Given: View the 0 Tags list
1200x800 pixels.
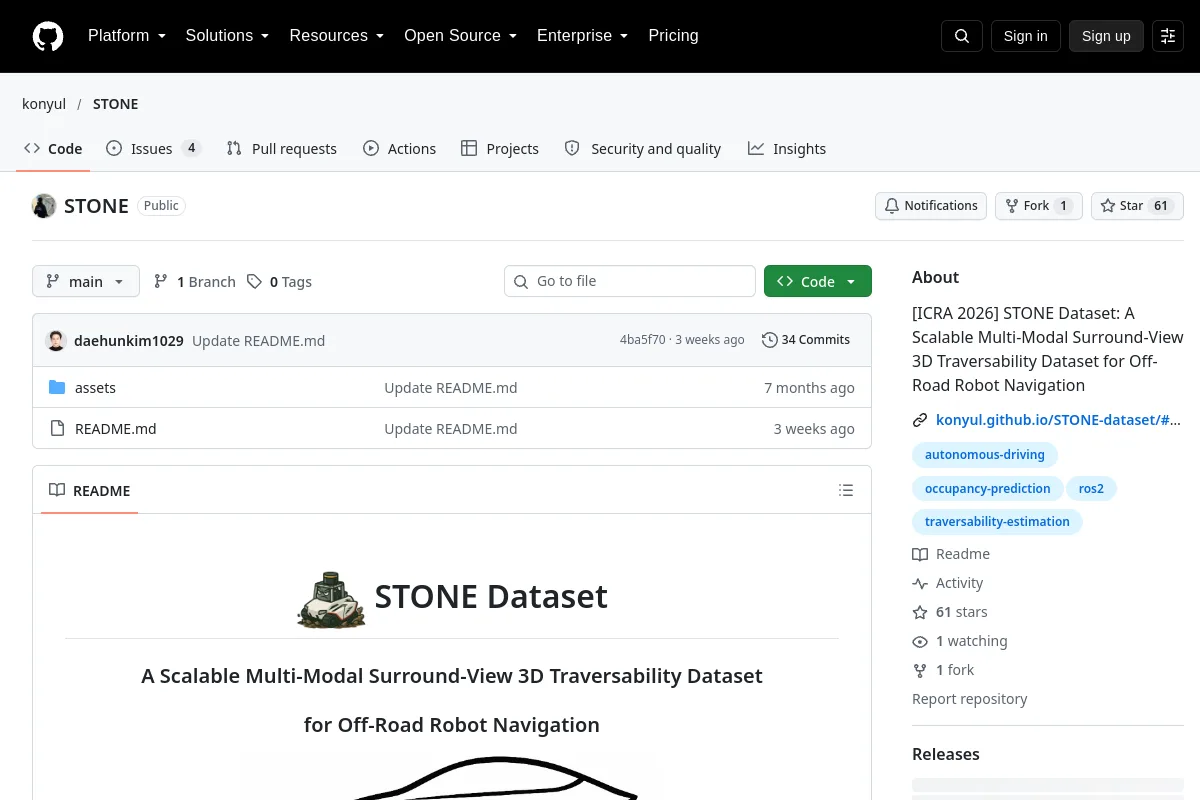Looking at the screenshot, I should click(279, 282).
